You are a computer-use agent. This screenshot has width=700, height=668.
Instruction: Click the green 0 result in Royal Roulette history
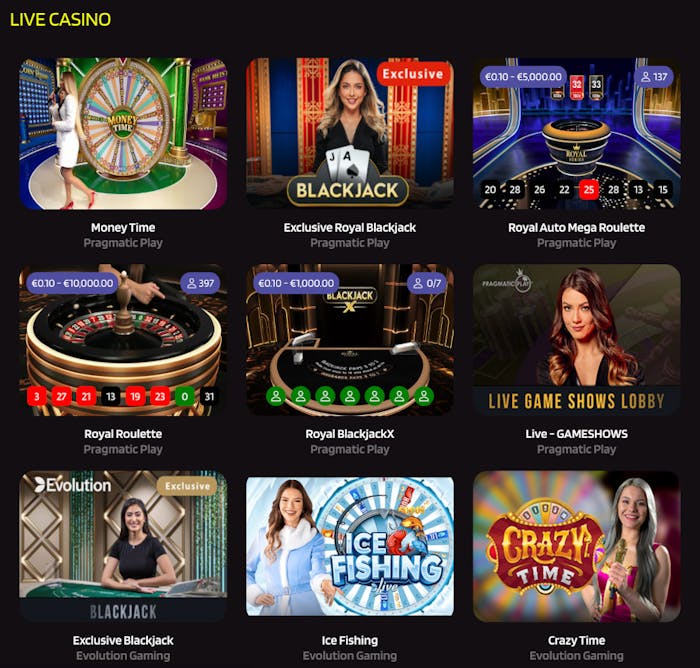[184, 397]
